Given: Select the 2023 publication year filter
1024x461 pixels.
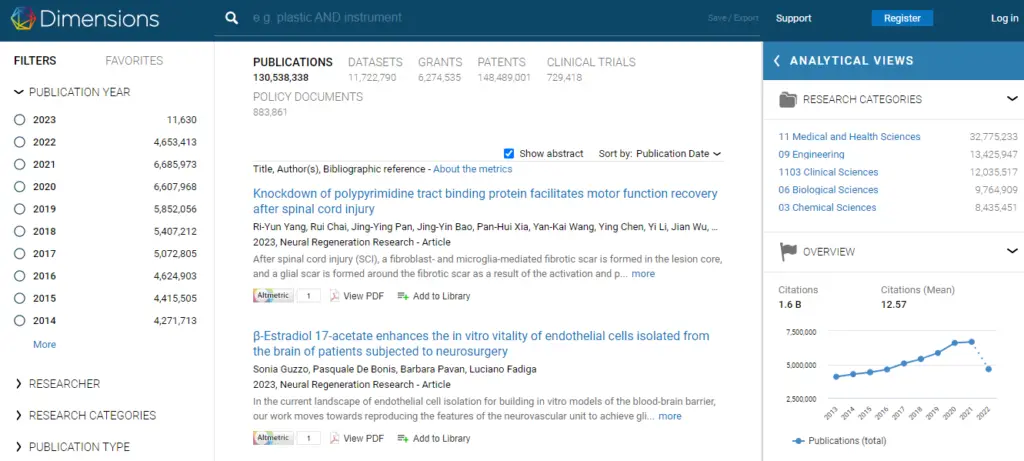Looking at the screenshot, I should 20,119.
